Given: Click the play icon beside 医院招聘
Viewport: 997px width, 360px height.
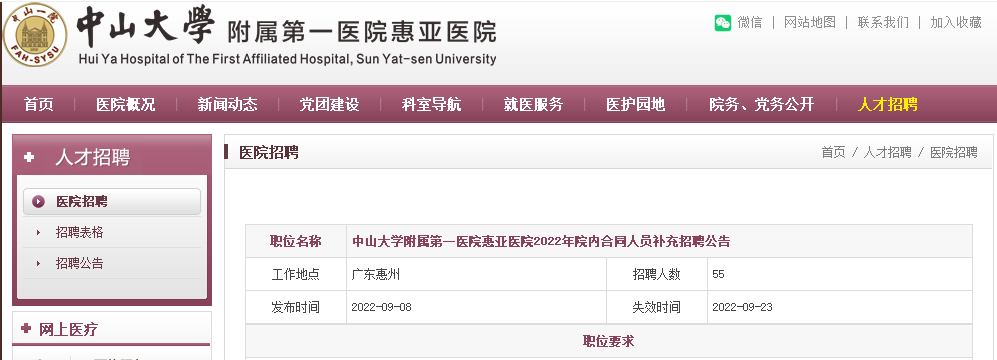Looking at the screenshot, I should click(38, 202).
